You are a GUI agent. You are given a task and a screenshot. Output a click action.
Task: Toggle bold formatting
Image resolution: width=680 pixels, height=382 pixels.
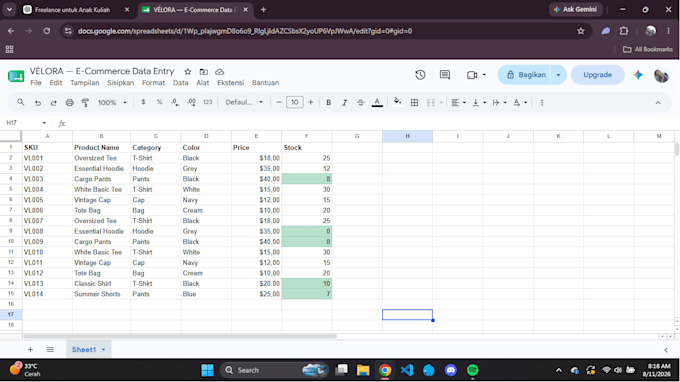(328, 103)
